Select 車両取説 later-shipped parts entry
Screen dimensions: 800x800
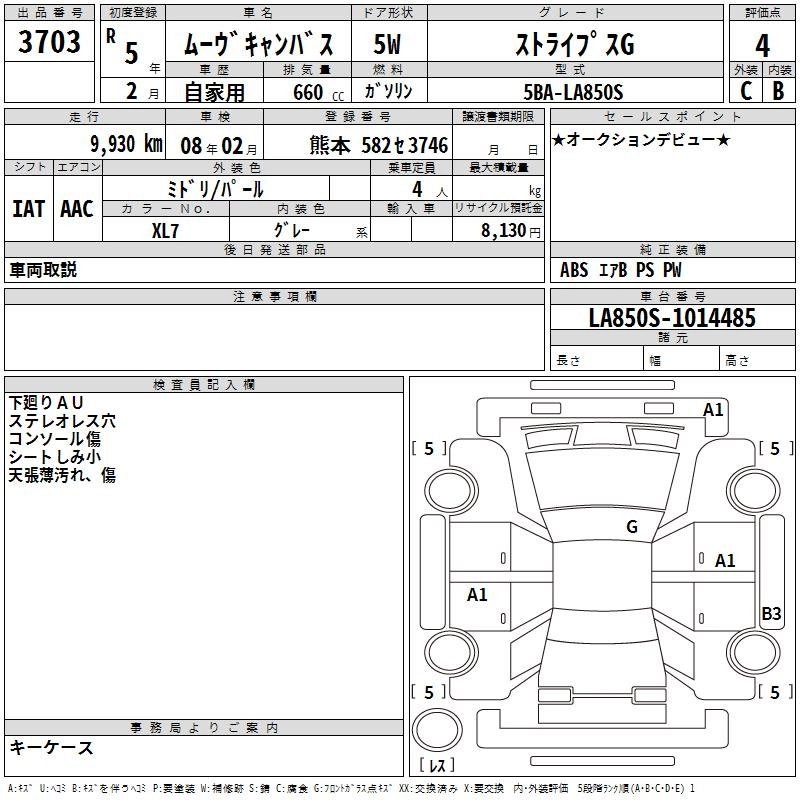coord(43,270)
